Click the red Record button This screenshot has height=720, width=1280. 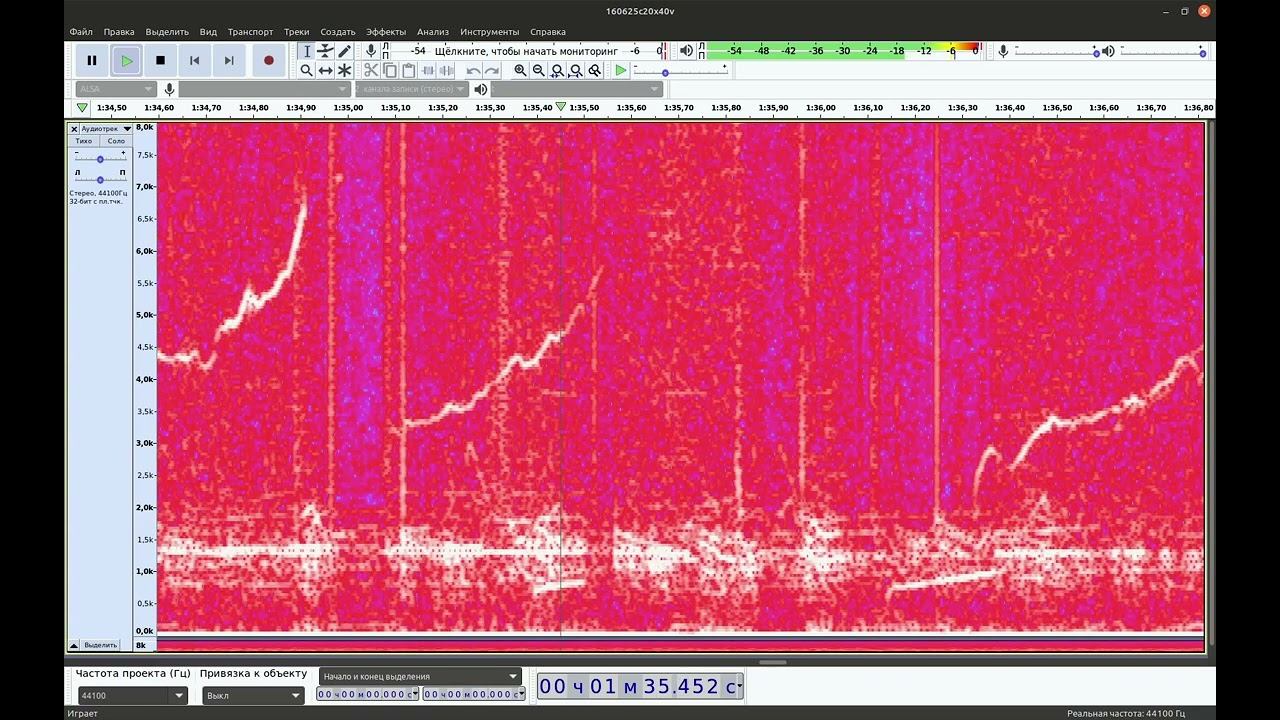coord(268,60)
